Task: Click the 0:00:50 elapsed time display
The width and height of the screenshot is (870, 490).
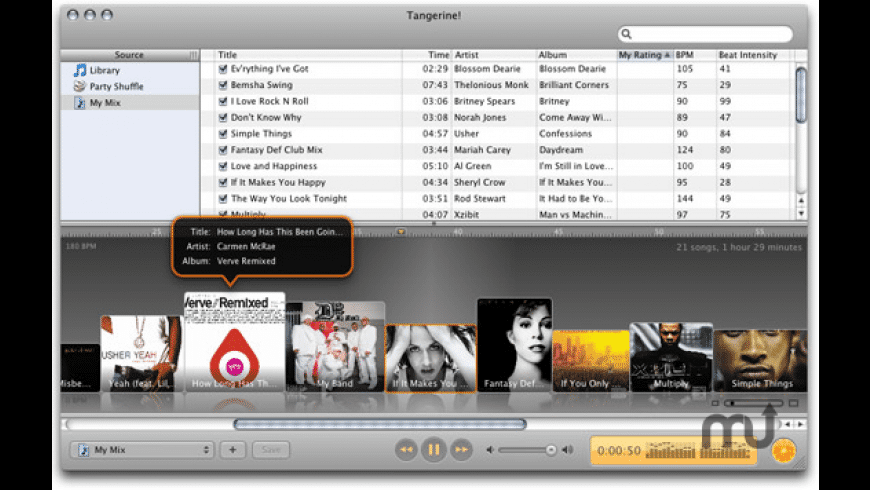Action: click(x=619, y=451)
